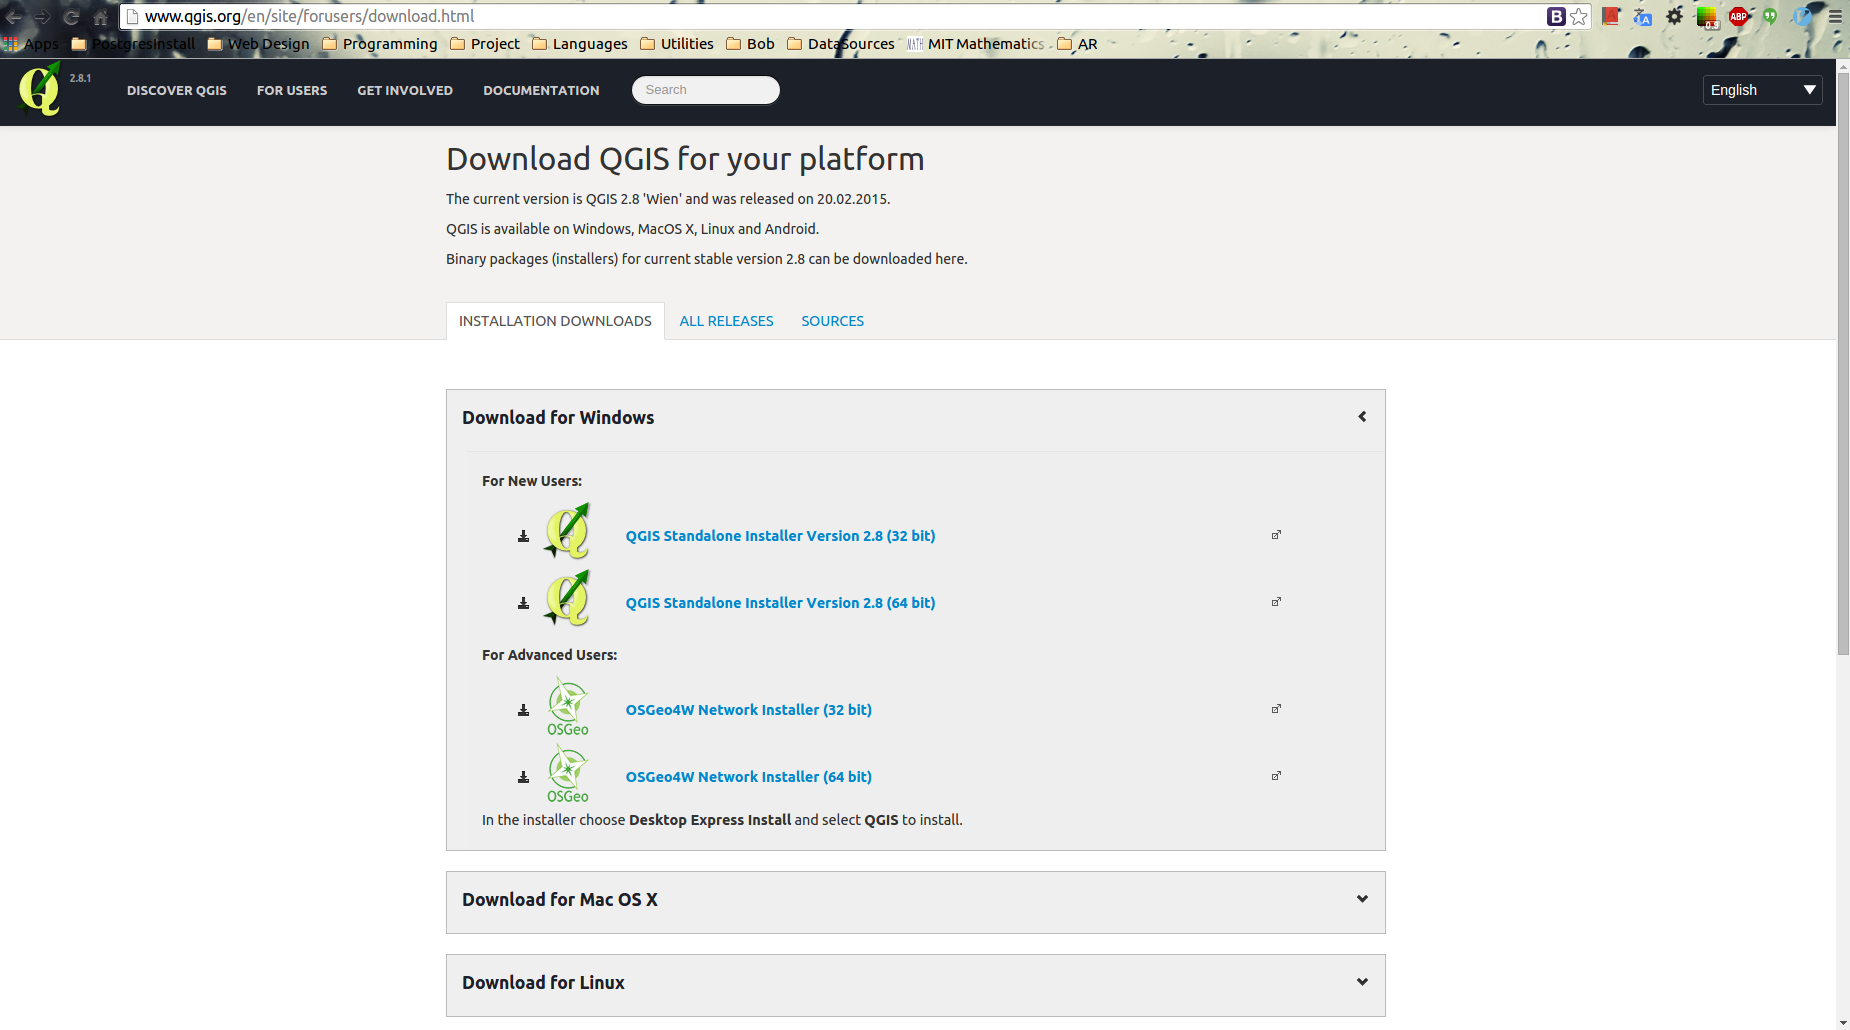Click the external link icon for the 32 bit standalone installer
The width and height of the screenshot is (1850, 1030).
(1276, 535)
